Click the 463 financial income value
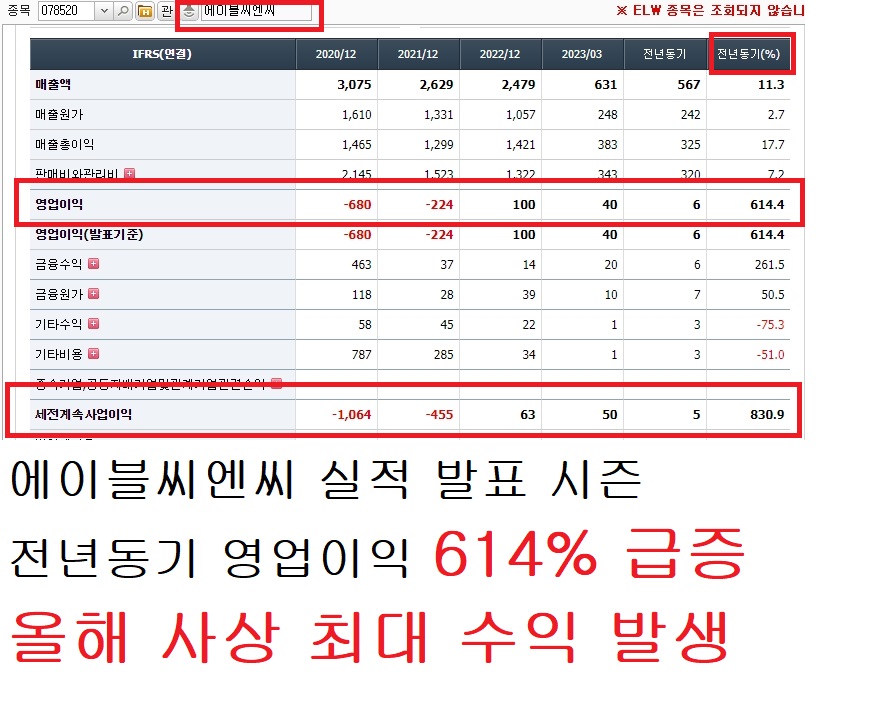The image size is (873, 705). [362, 265]
